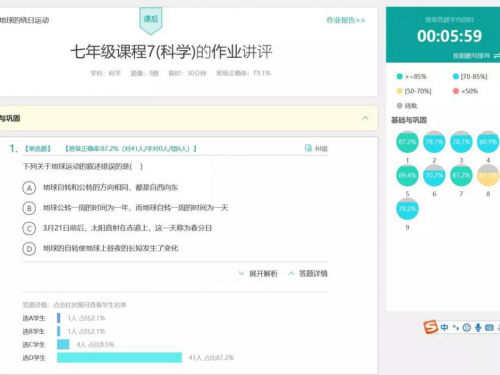Start Sogou voice input microphone

pyautogui.click(x=478, y=328)
